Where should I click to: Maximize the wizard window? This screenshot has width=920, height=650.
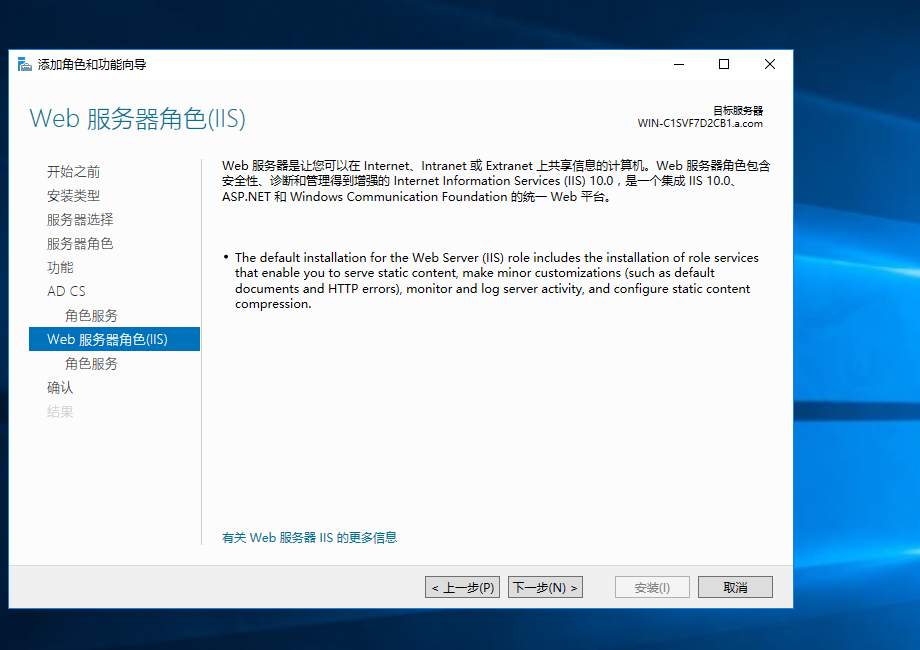[x=724, y=64]
